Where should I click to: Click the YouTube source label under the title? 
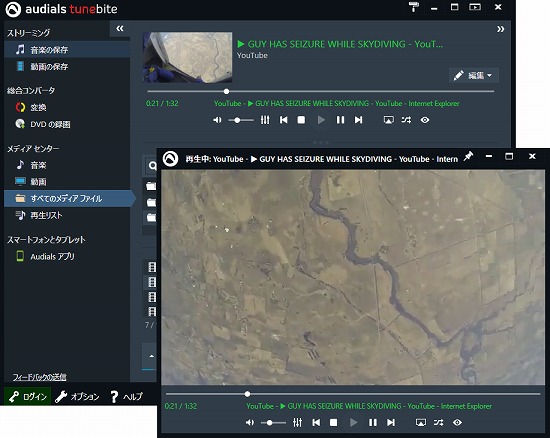tap(252, 55)
